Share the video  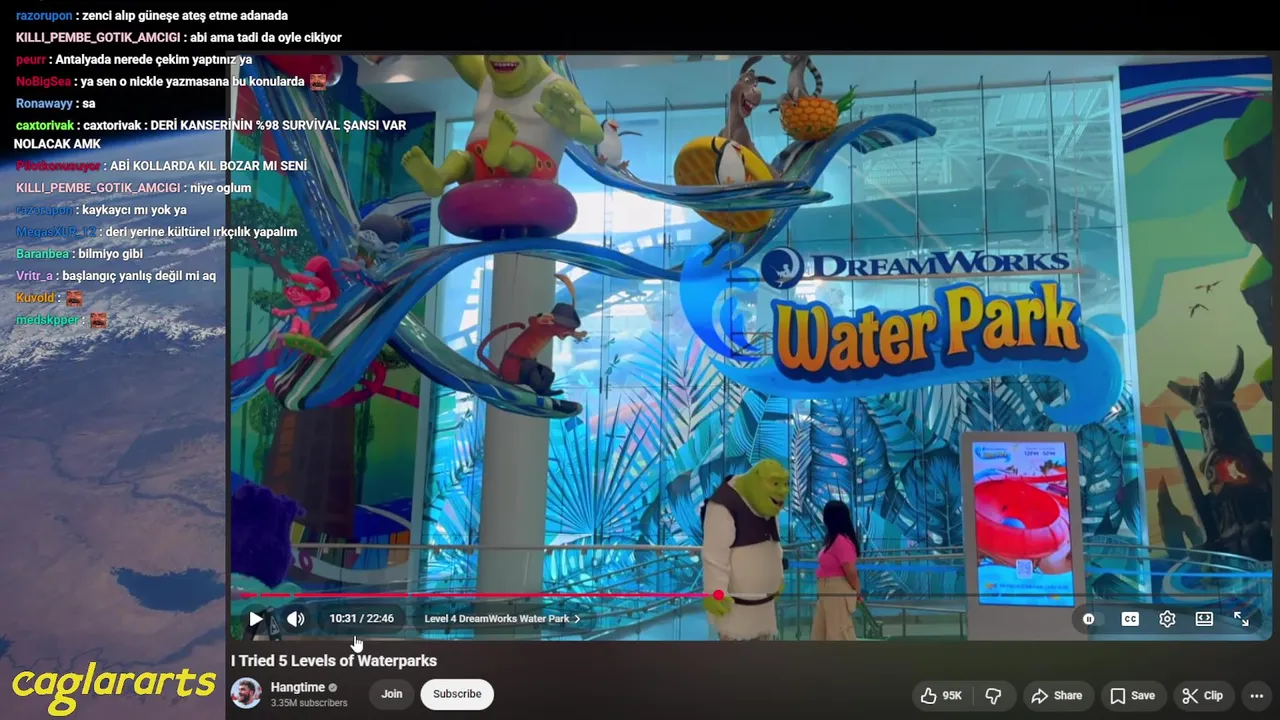[x=1057, y=695]
